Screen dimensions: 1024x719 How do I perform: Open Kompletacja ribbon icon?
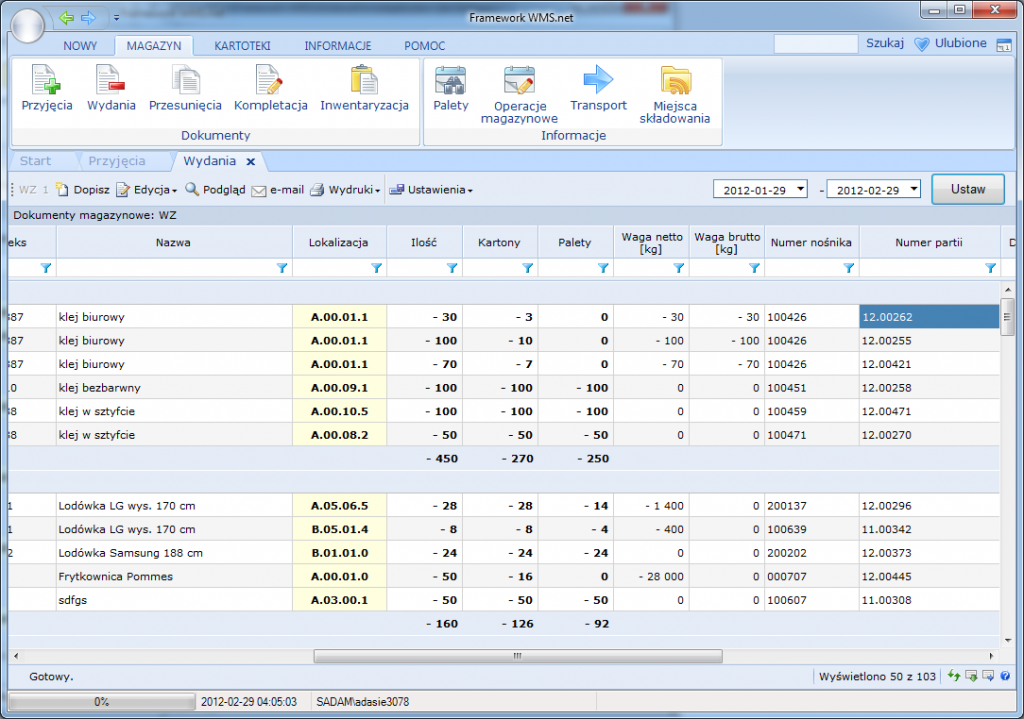[x=270, y=80]
